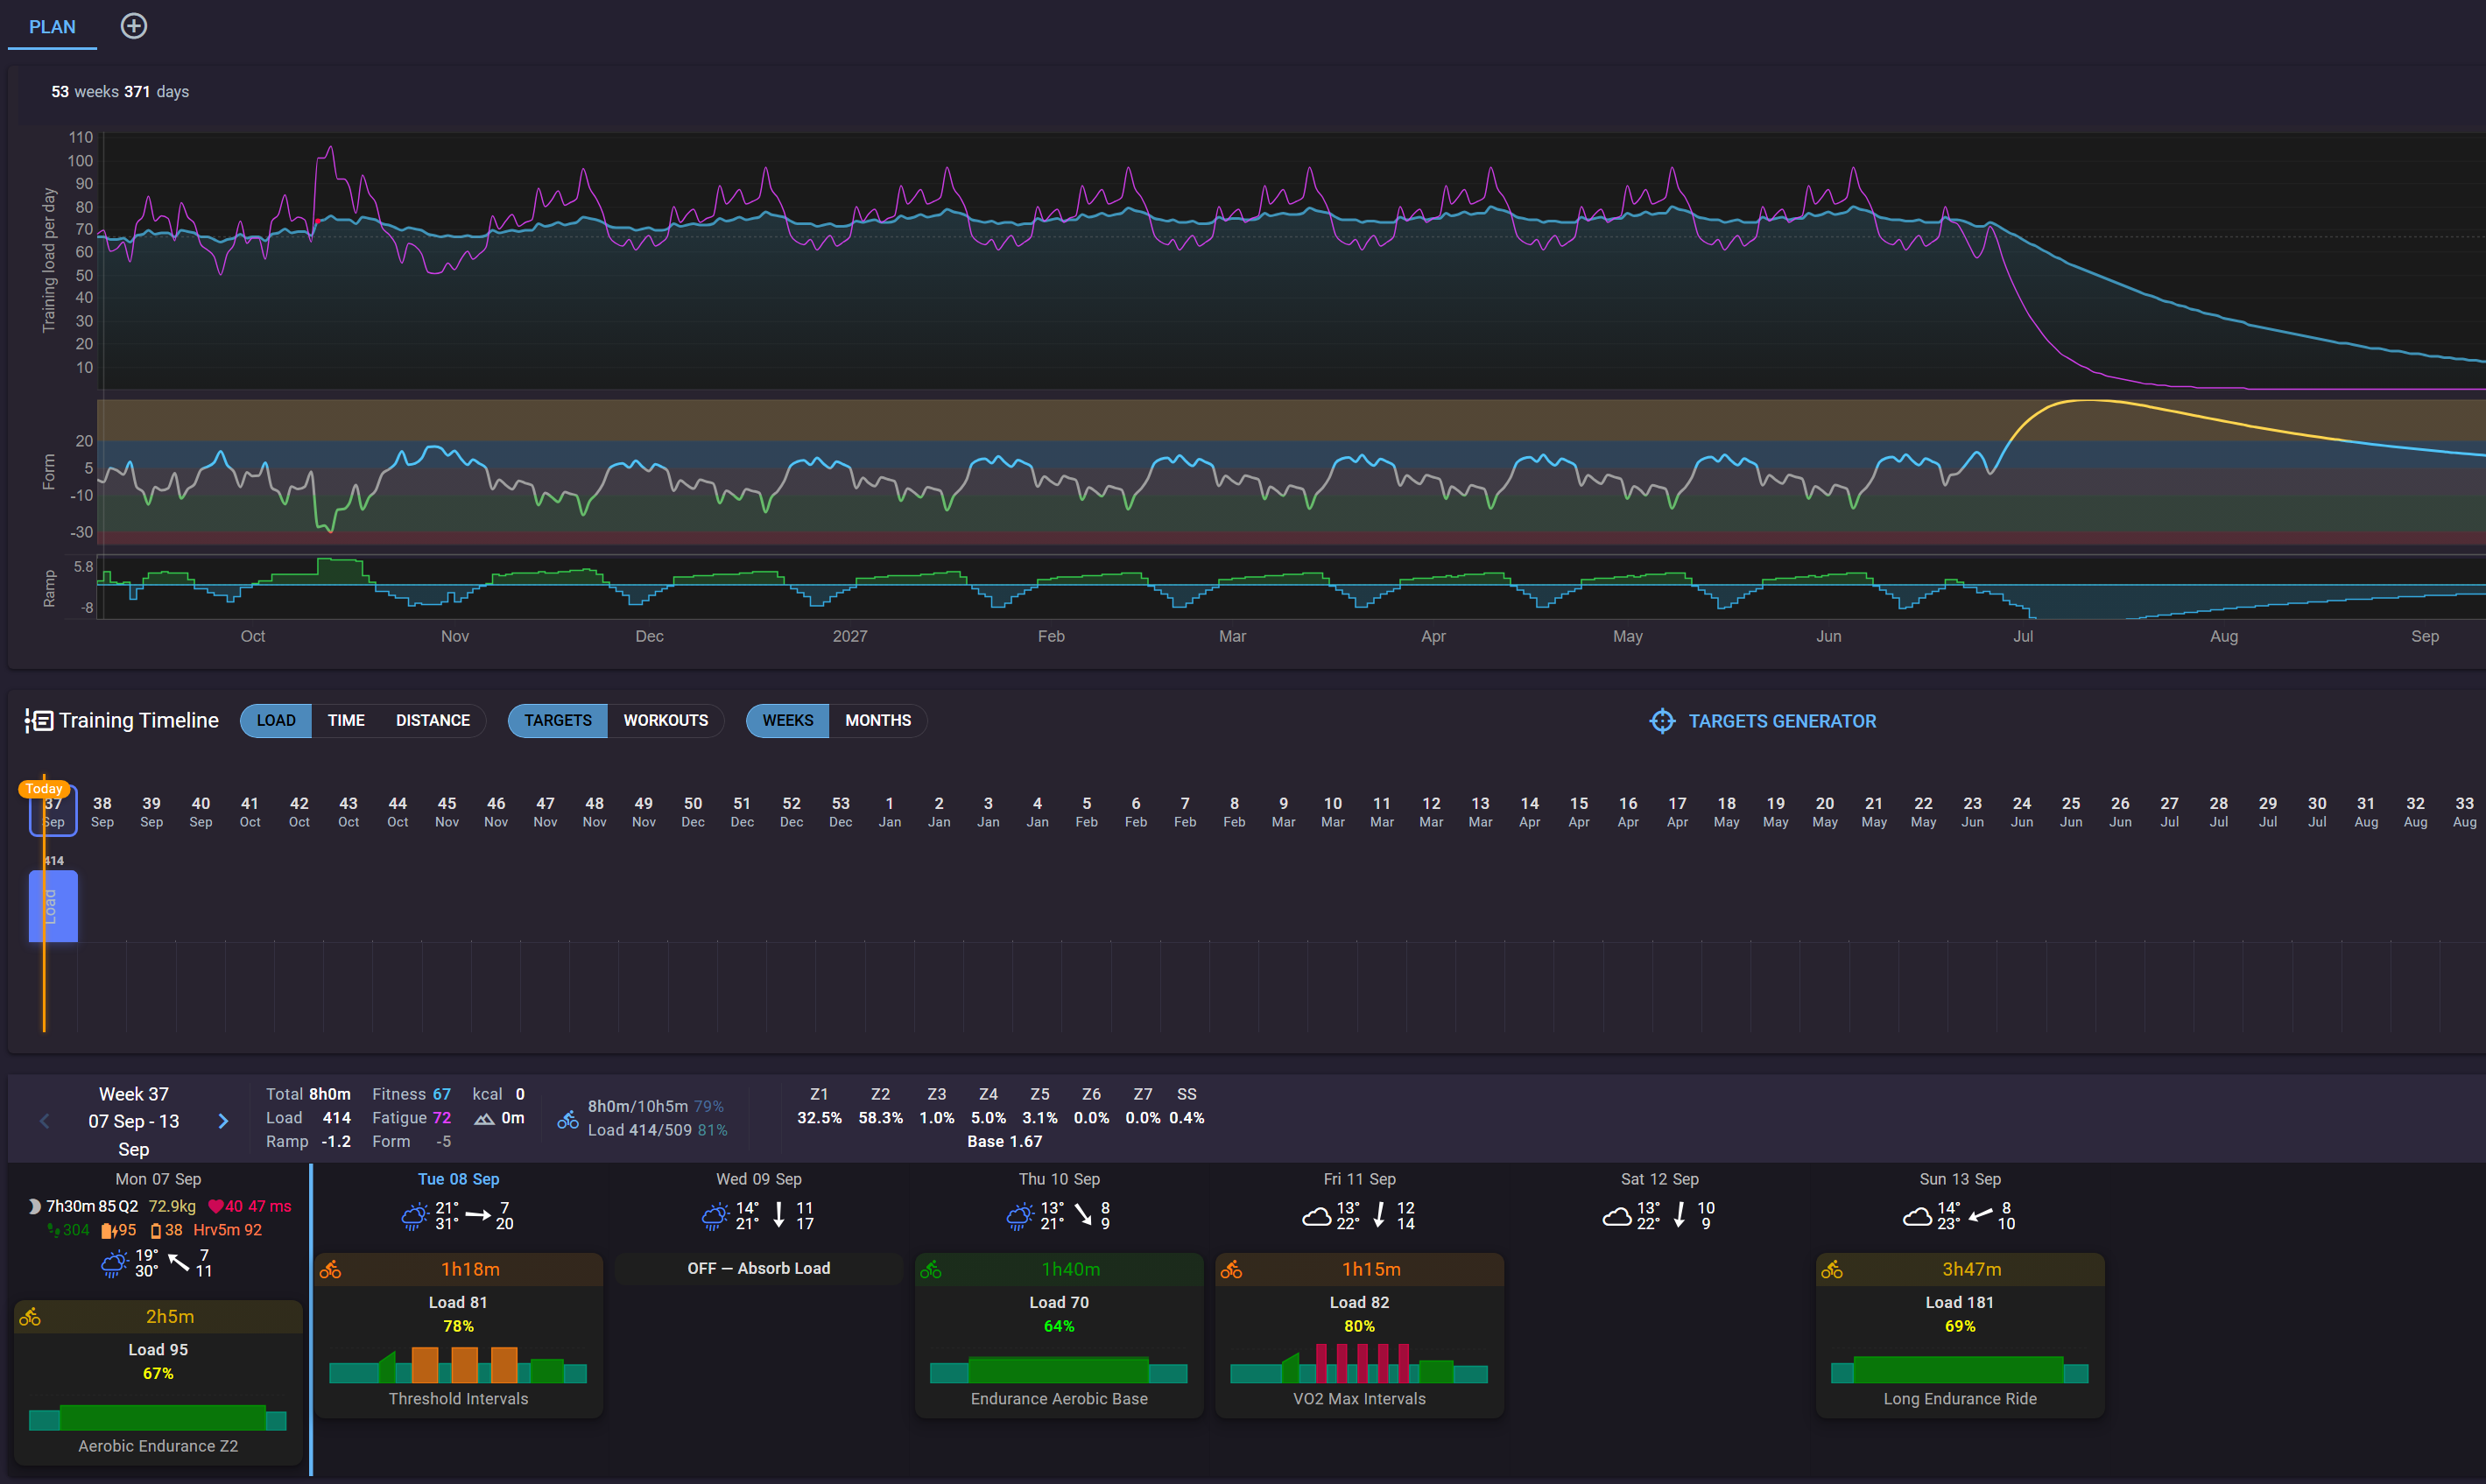
Task: Click the blue bike icon beside 8h0m/10h5m
Action: [567, 1119]
